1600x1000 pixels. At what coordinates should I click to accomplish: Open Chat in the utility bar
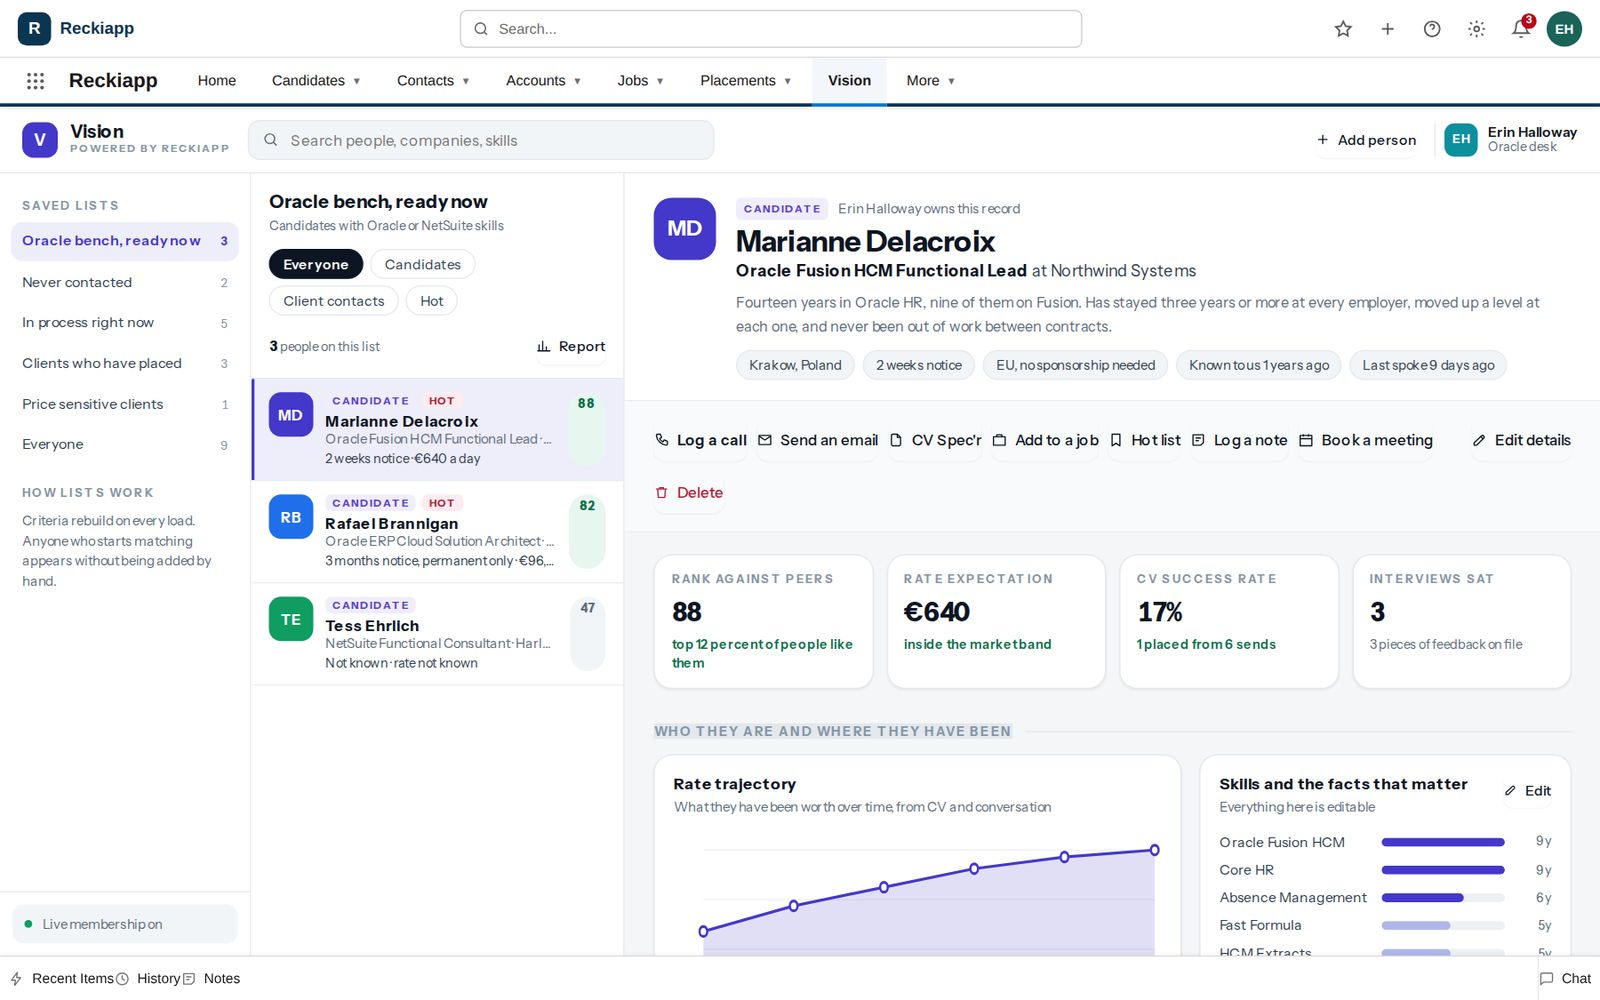(1566, 979)
